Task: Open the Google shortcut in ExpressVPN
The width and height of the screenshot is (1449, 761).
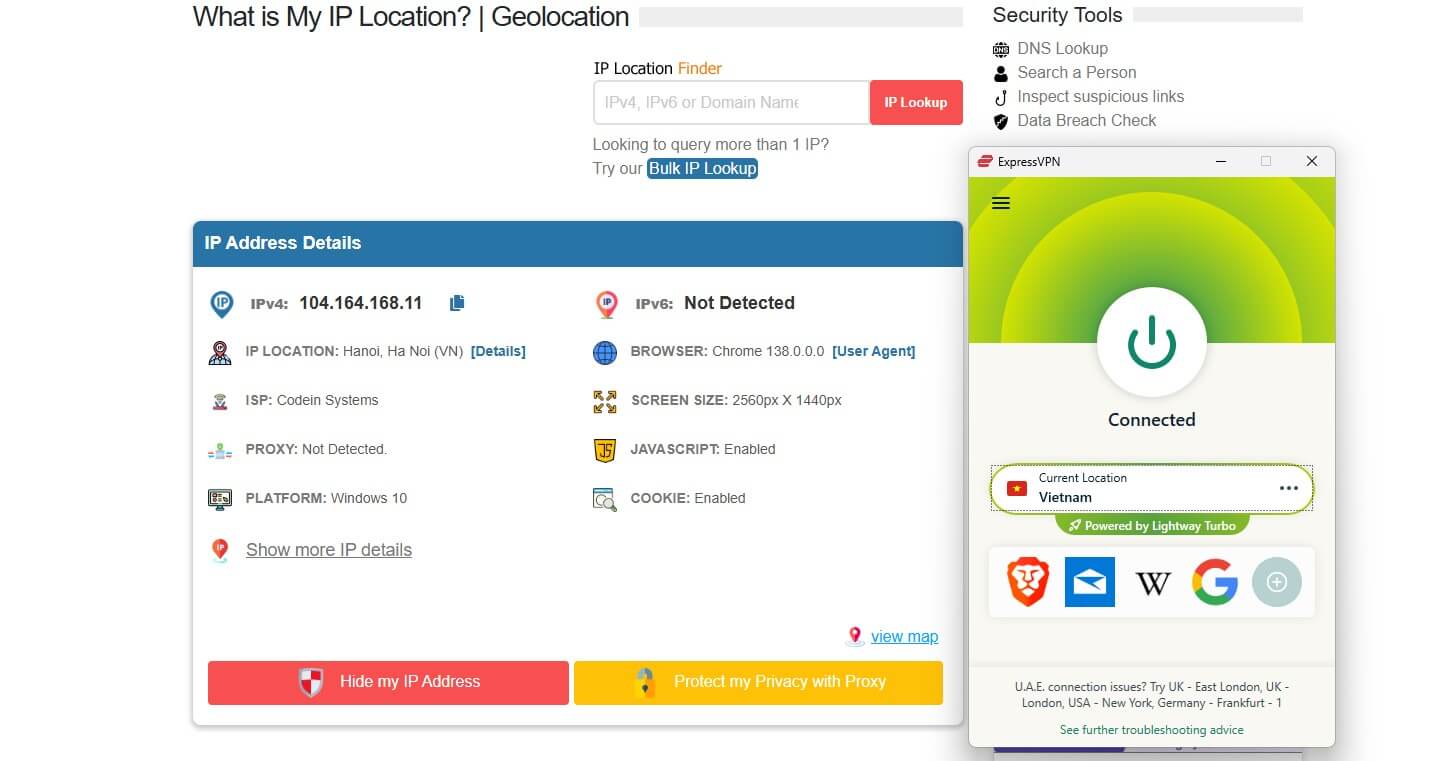Action: (1215, 581)
